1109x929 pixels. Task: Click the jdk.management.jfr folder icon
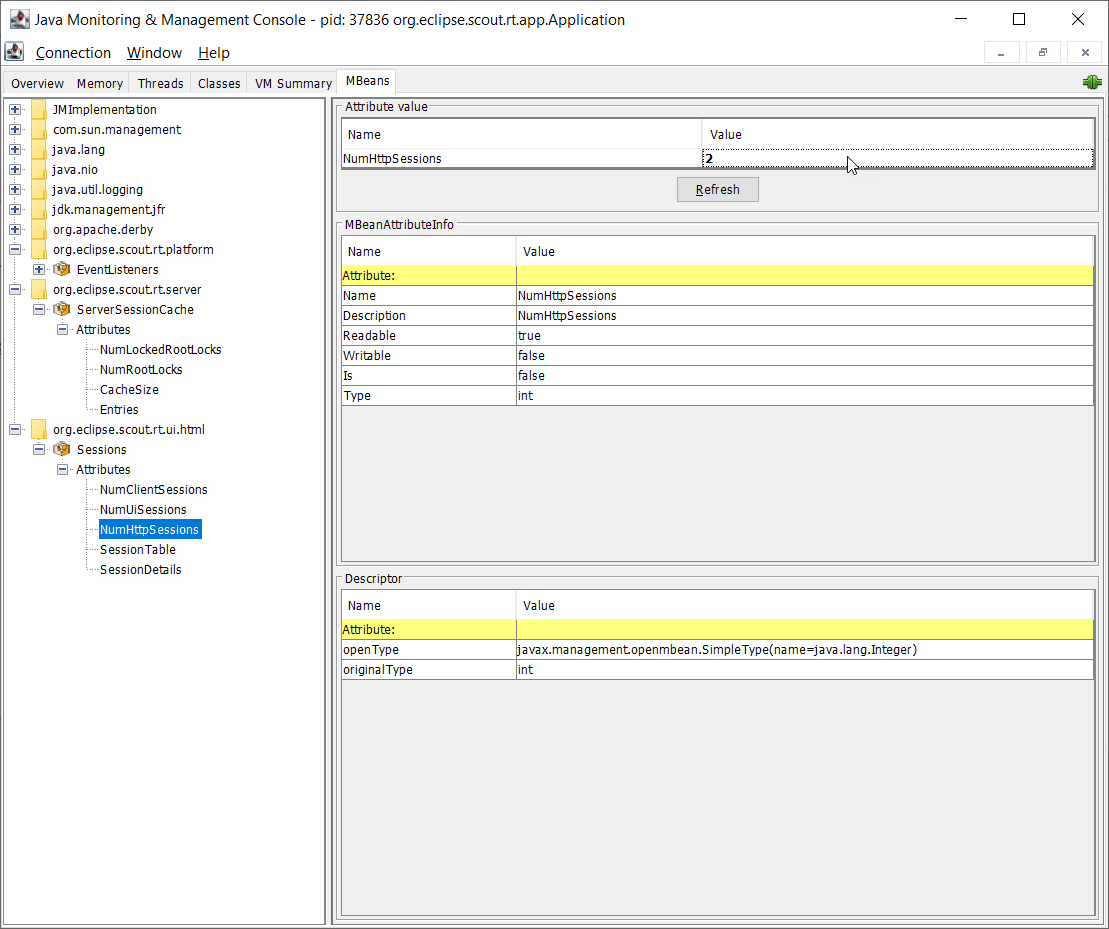pos(39,209)
